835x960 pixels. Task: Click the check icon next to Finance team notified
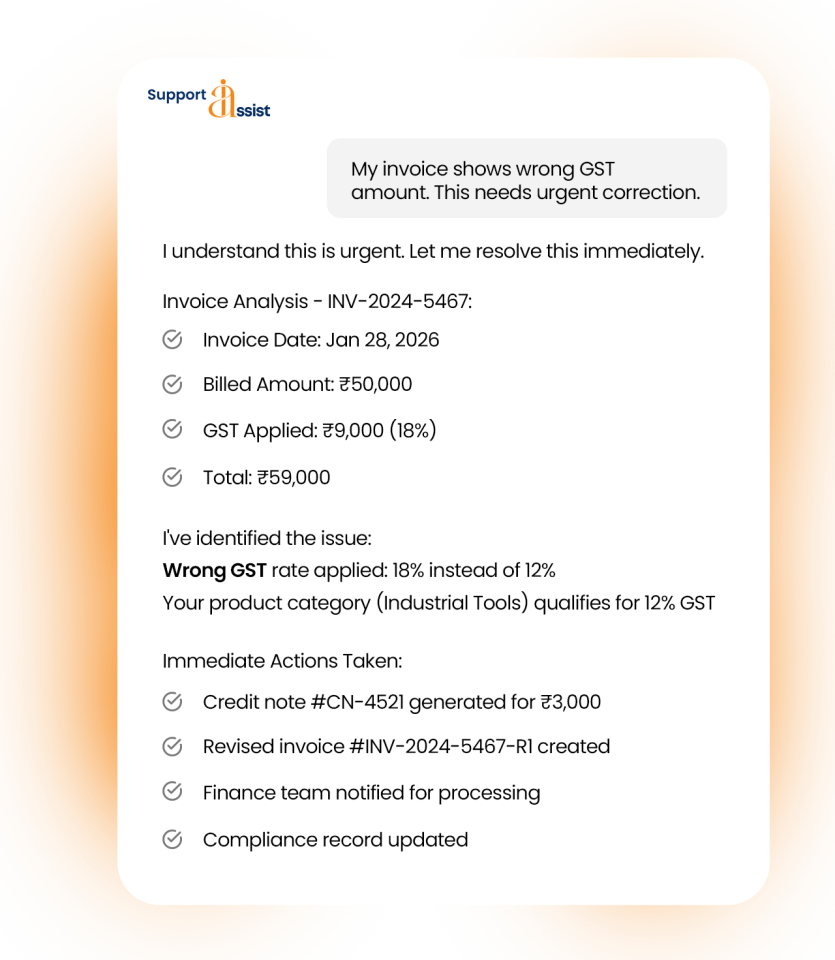(172, 792)
